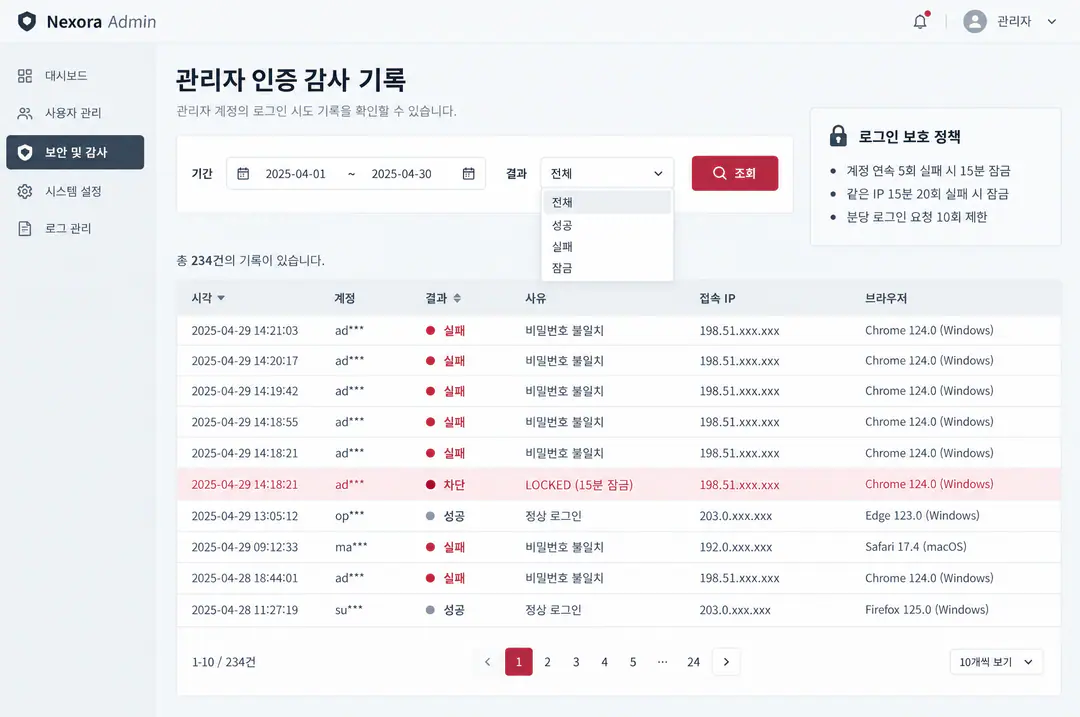Jump to last page 24
This screenshot has width=1080, height=717.
click(693, 662)
